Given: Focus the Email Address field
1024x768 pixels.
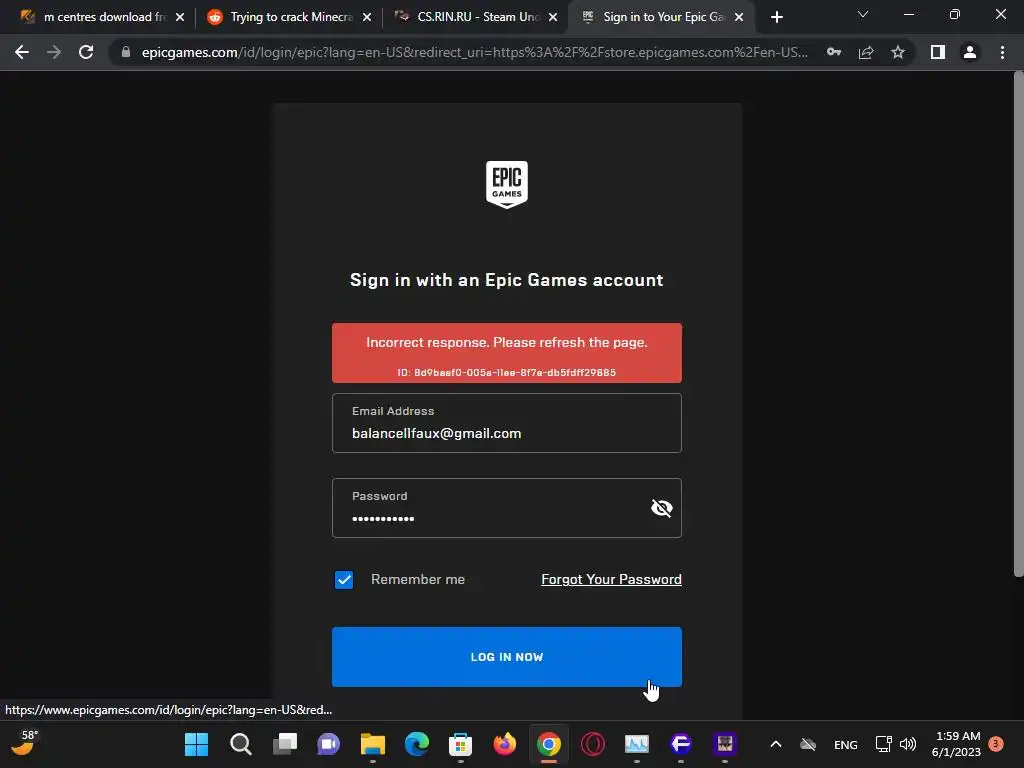Looking at the screenshot, I should [507, 423].
